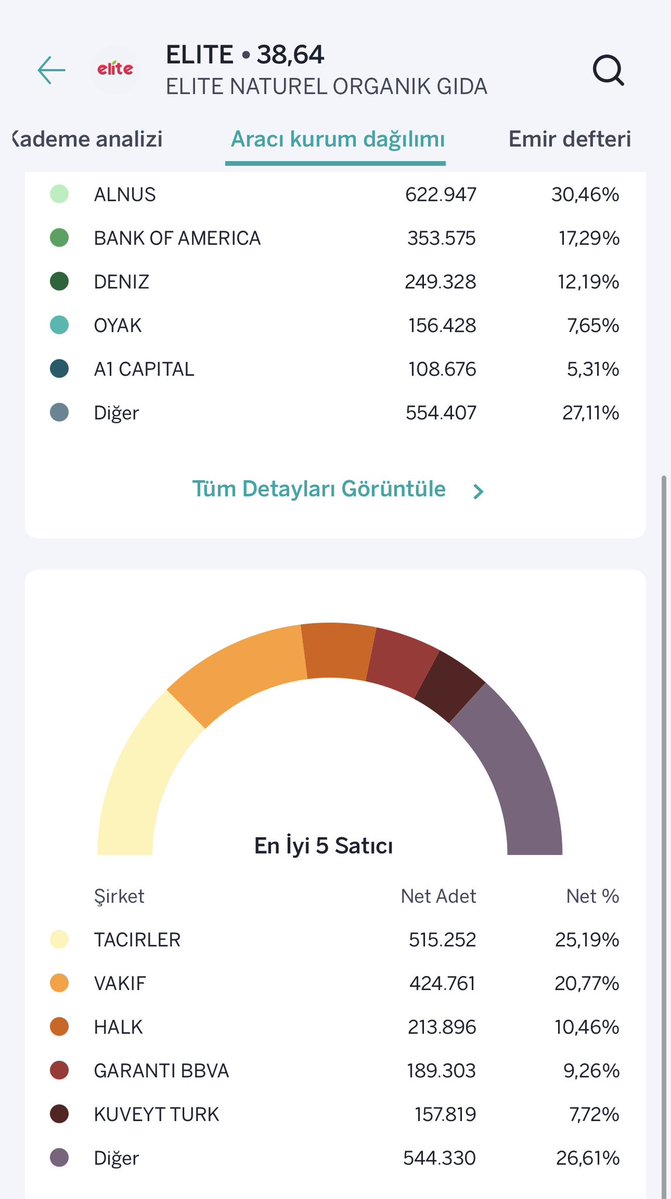Click TACIRLER net amount 515.252
Screen dimensions: 671x1199
442,939
